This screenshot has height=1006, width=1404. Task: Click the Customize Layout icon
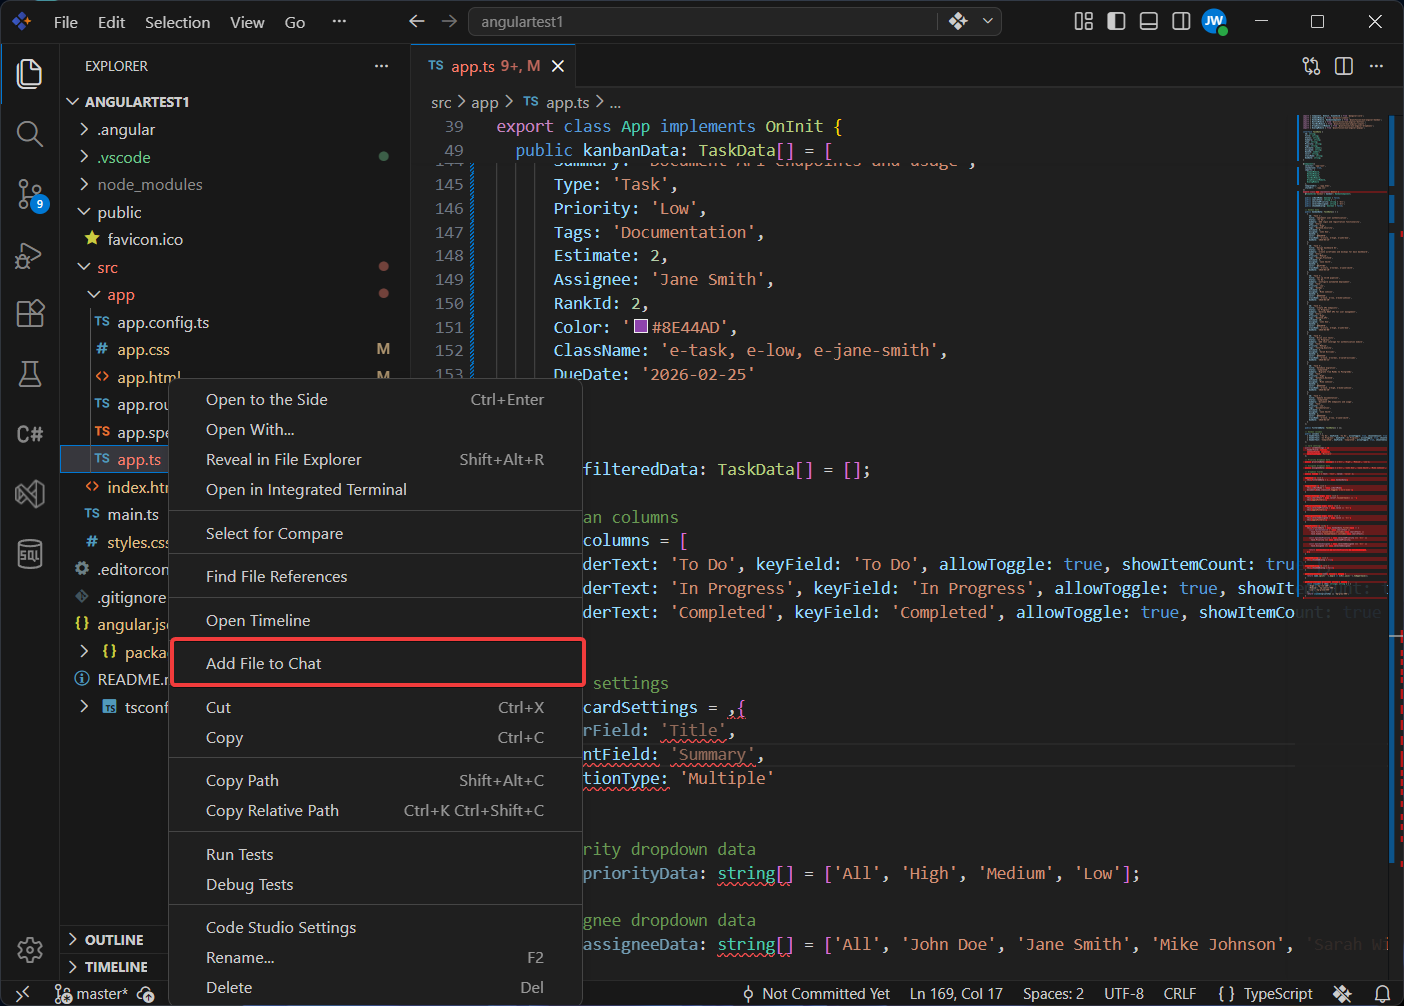coord(1084,21)
